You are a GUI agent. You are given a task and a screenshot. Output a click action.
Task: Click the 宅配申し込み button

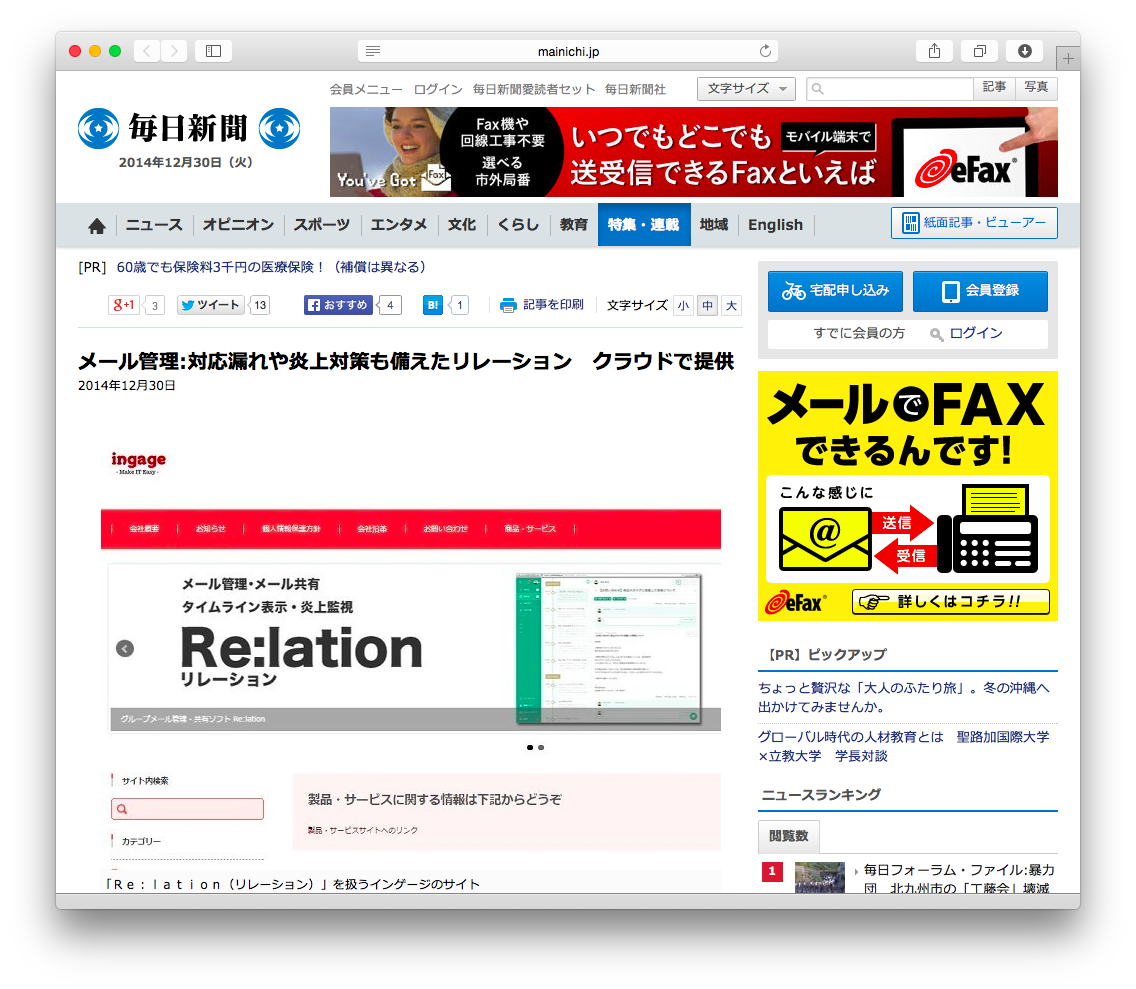835,291
